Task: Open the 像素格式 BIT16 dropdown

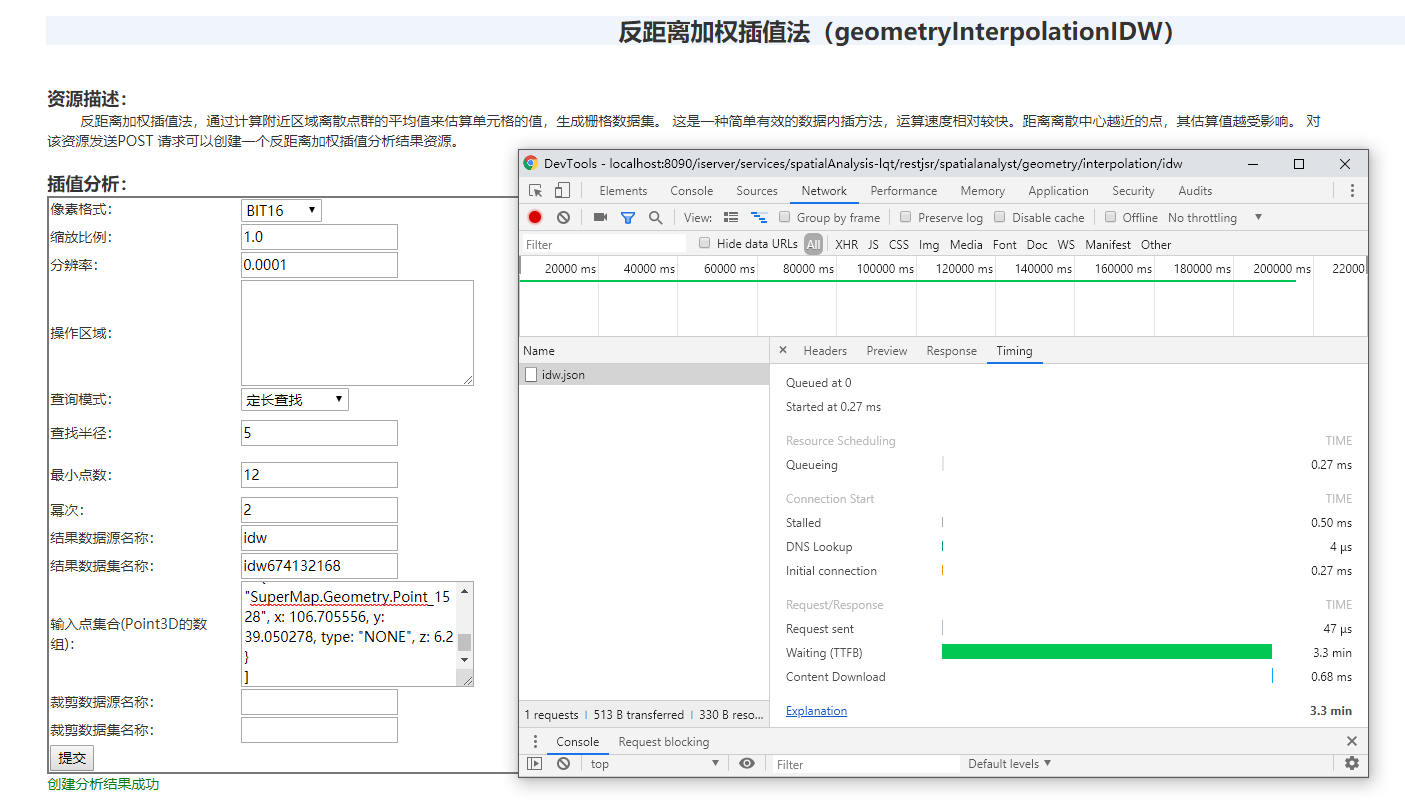Action: pyautogui.click(x=281, y=210)
